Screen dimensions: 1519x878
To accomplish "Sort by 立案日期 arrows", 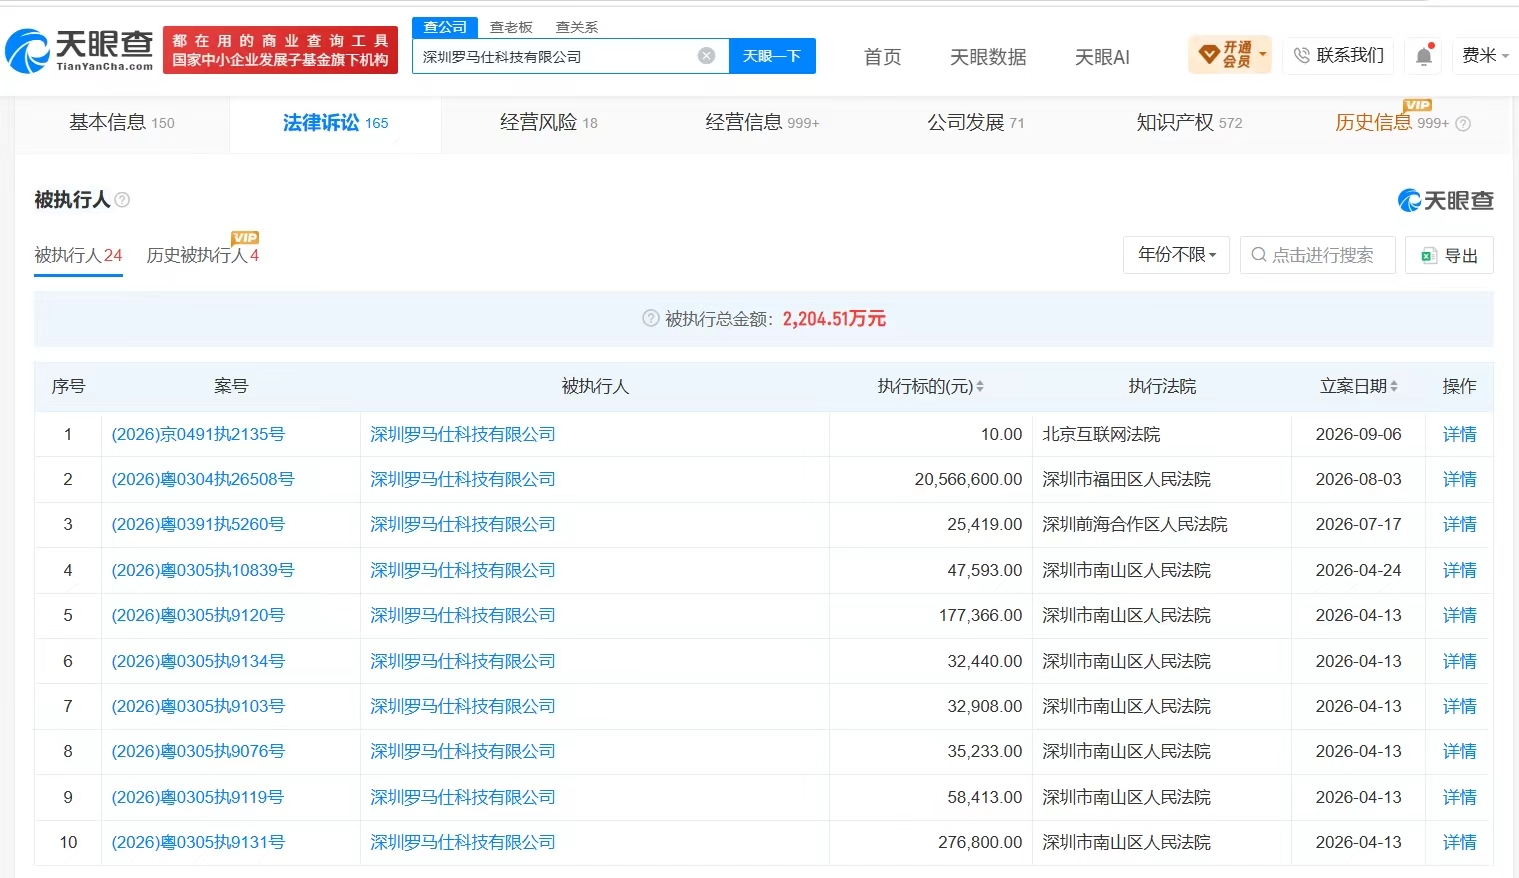I will click(1394, 386).
